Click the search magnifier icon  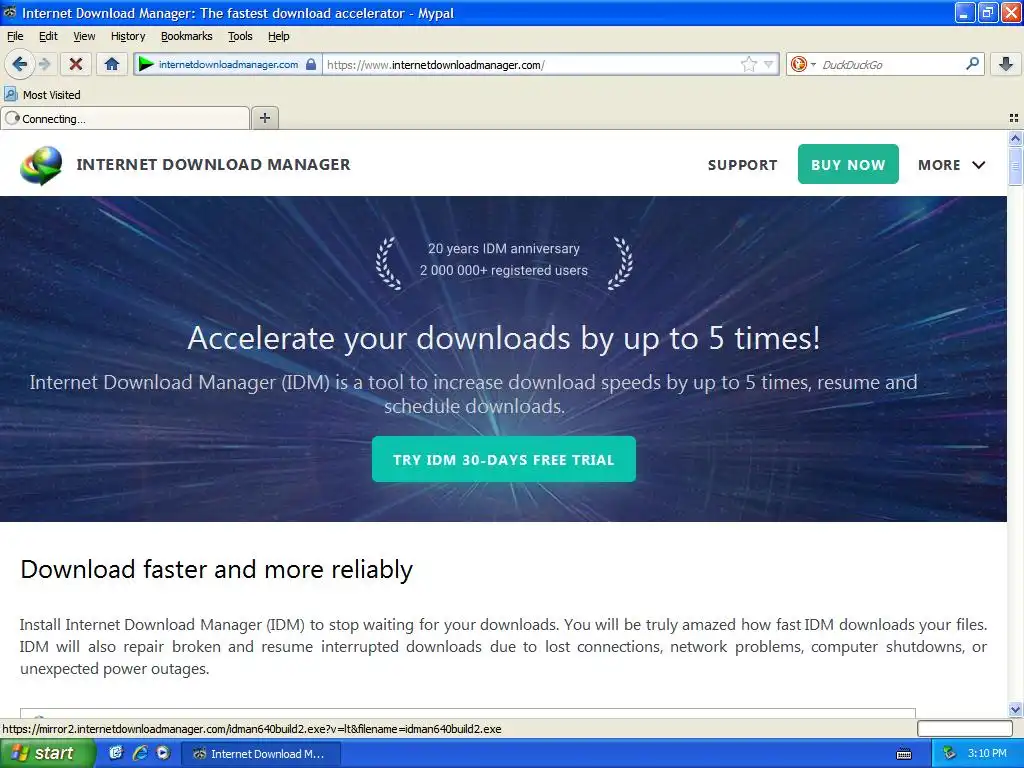tap(972, 63)
